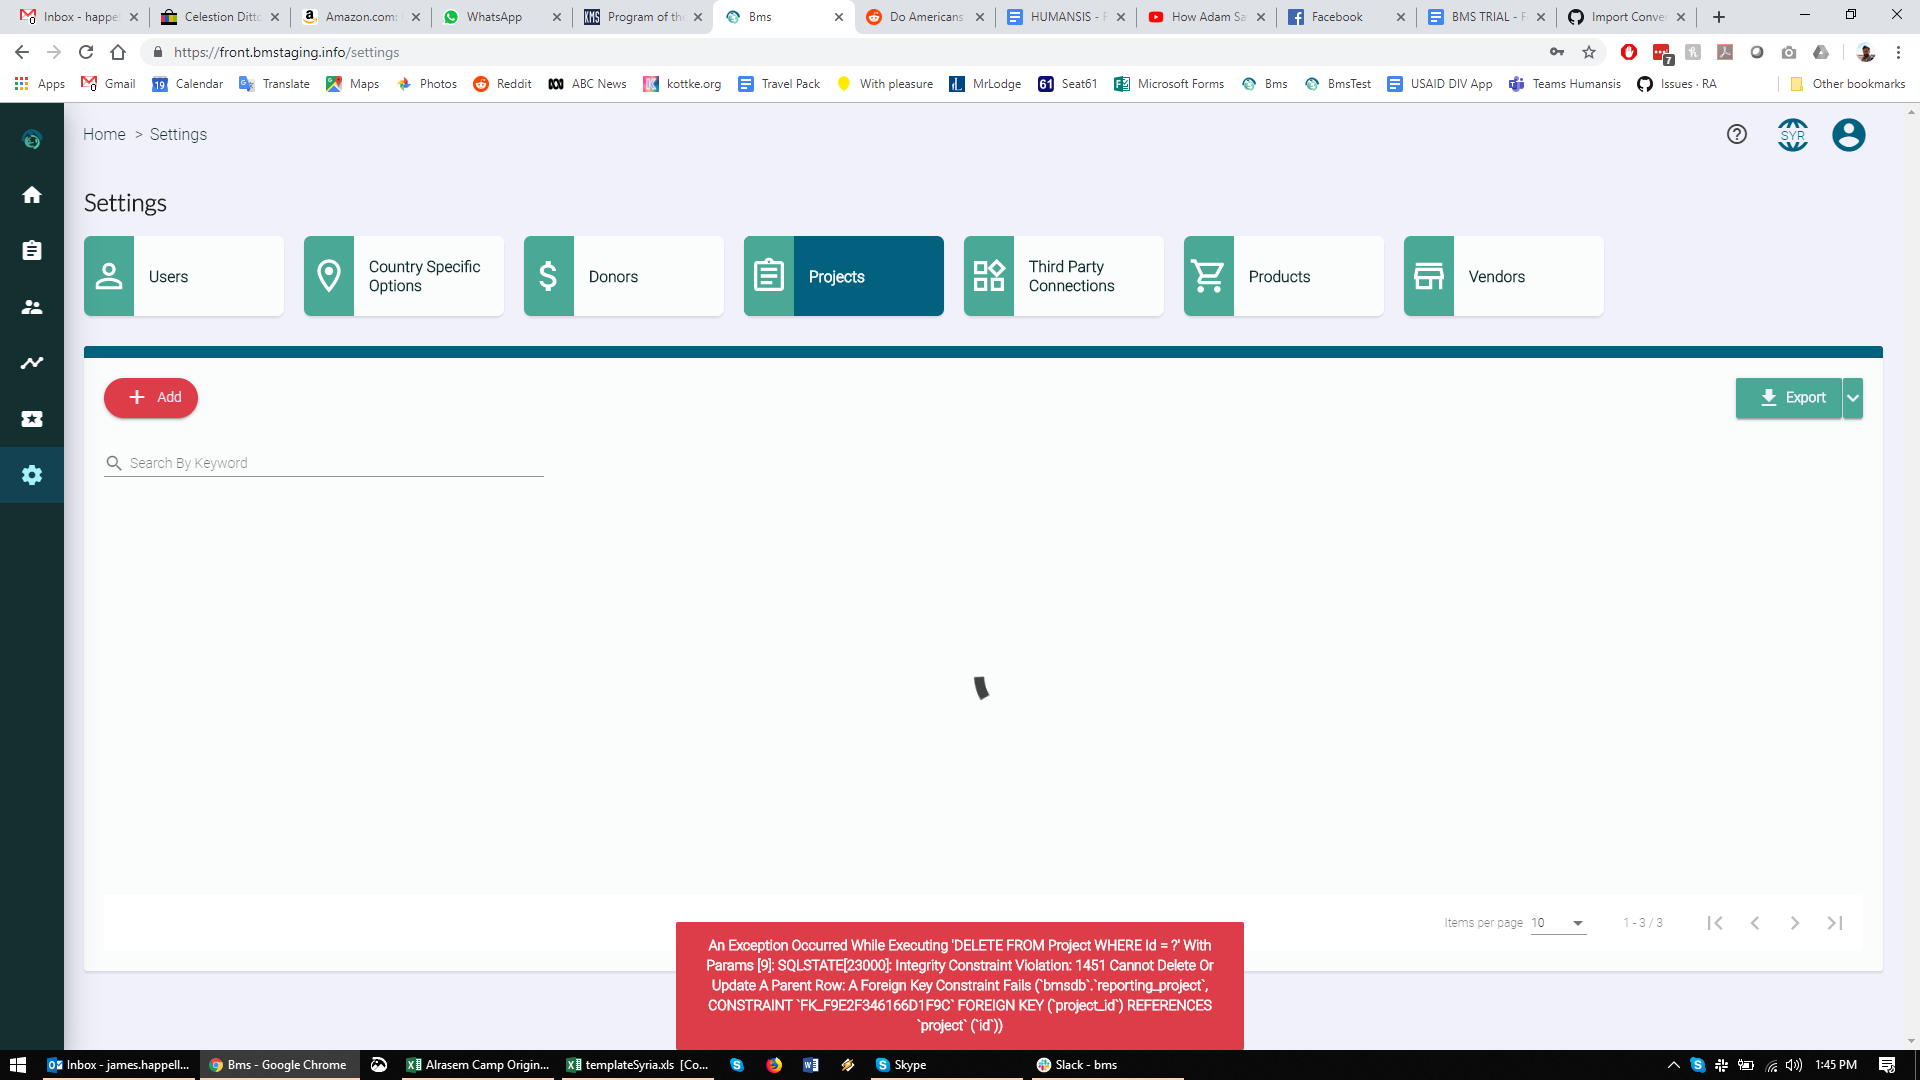Open the beneficiaries people icon in sidebar
Image resolution: width=1920 pixels, height=1080 pixels.
[32, 307]
